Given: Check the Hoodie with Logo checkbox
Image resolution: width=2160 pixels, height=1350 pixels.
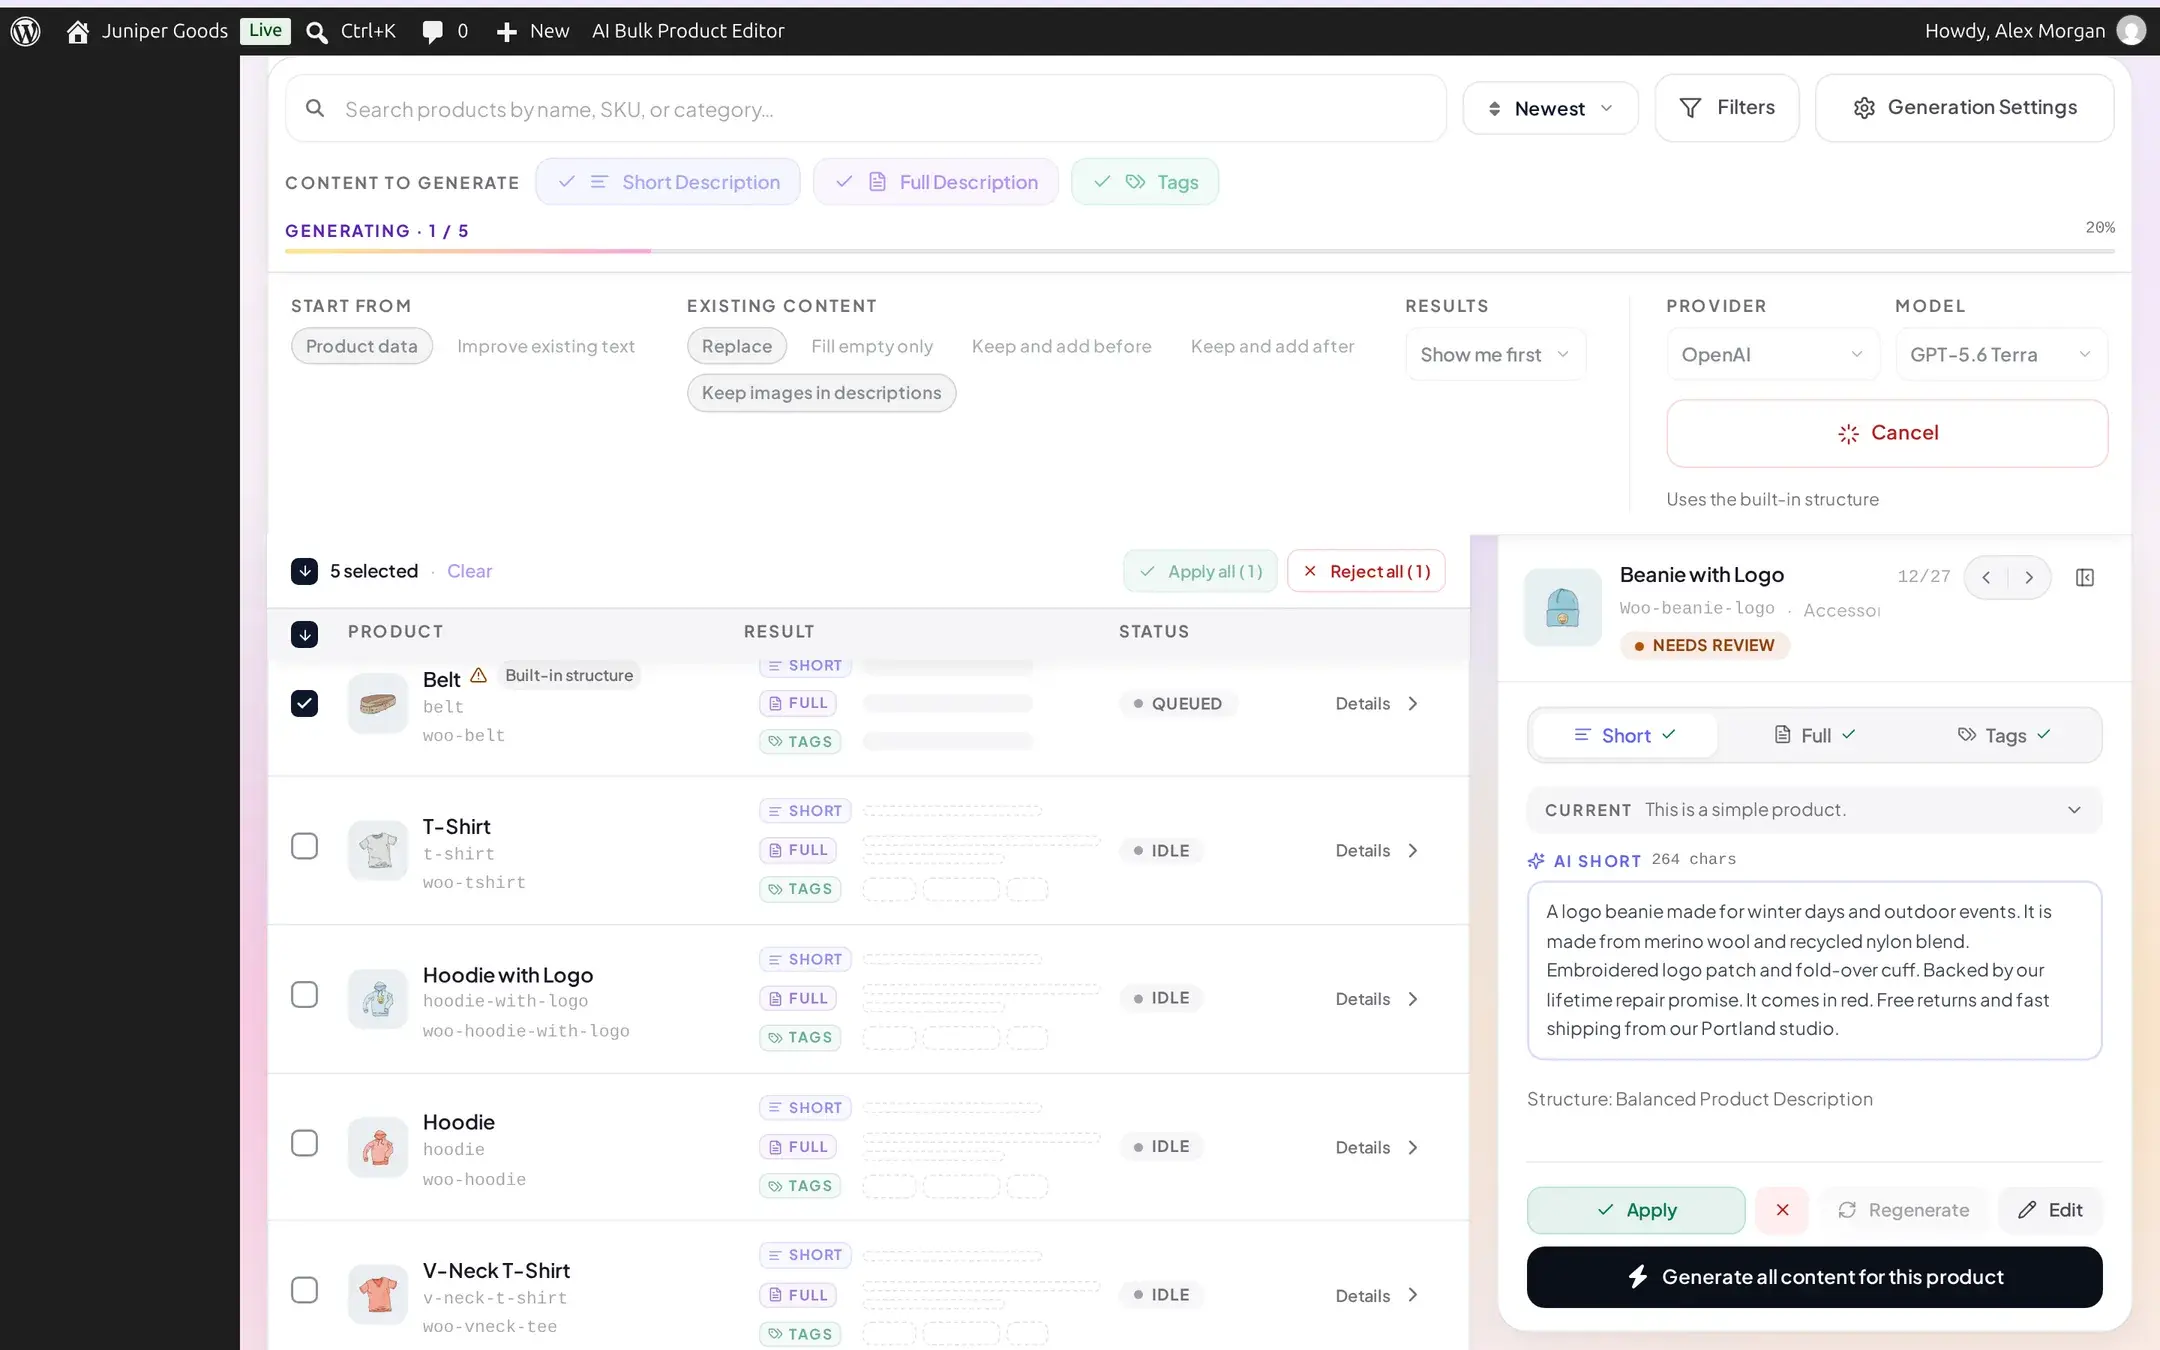Looking at the screenshot, I should pyautogui.click(x=305, y=995).
